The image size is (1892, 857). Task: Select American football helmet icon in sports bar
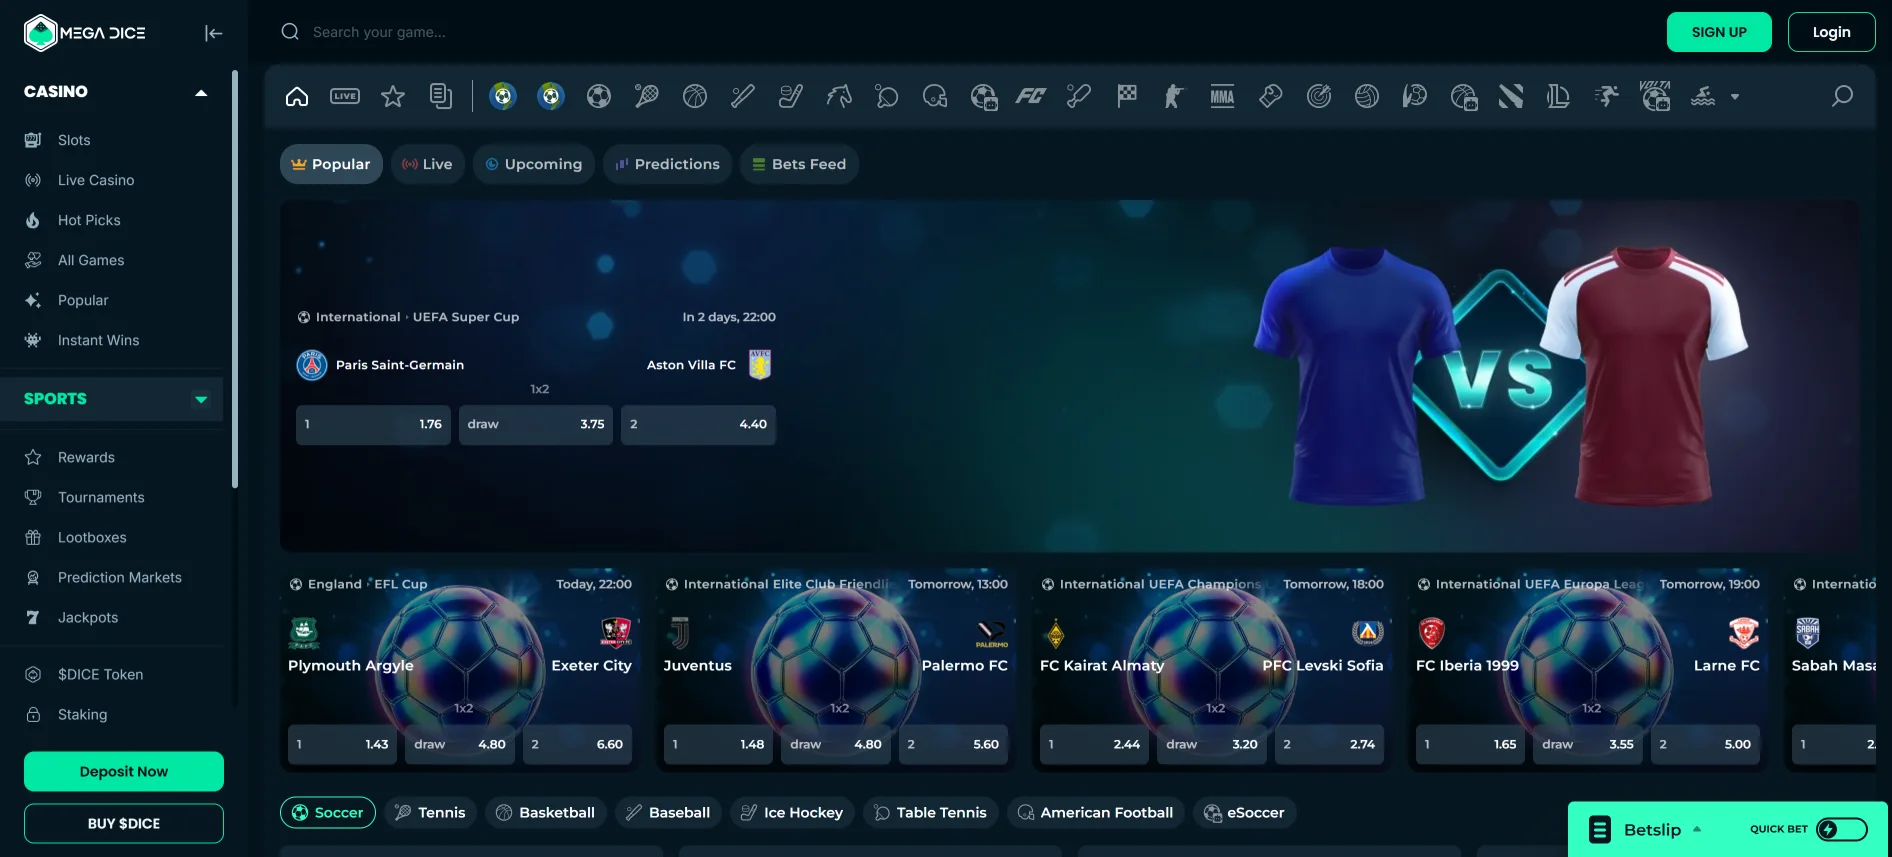pyautogui.click(x=935, y=96)
